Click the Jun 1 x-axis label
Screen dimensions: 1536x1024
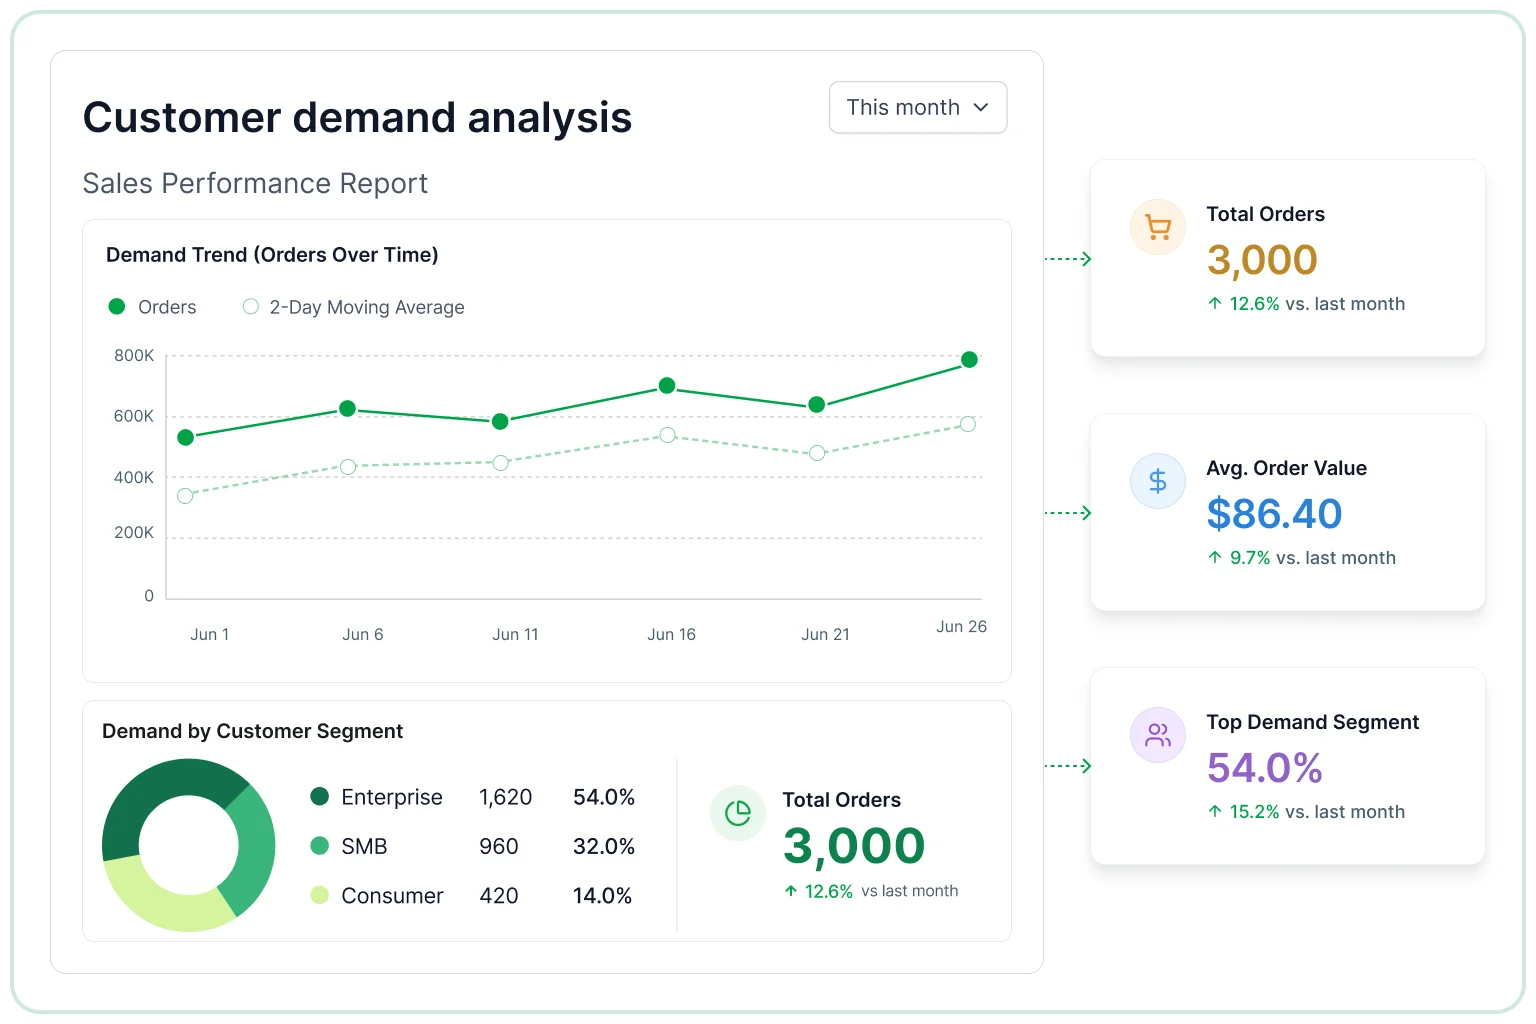coord(210,634)
